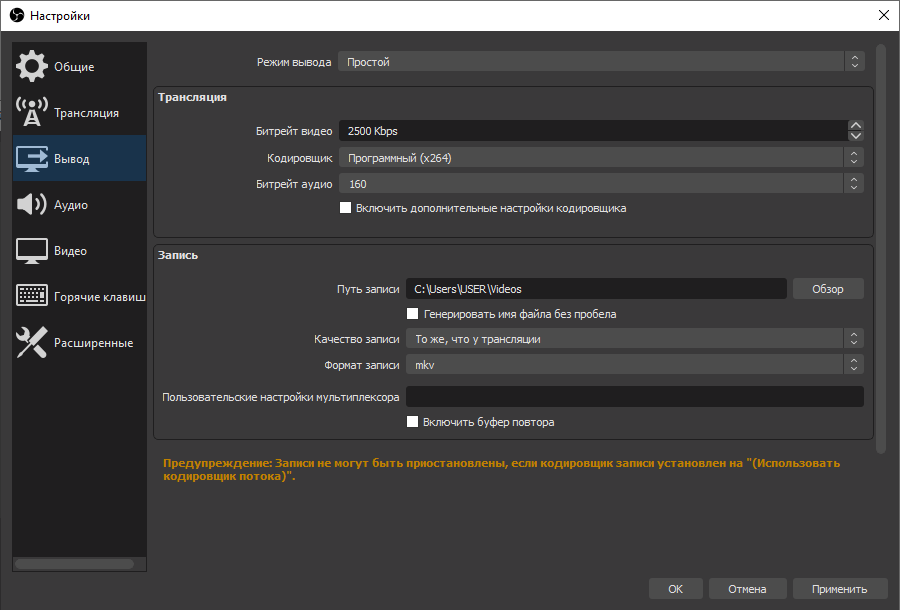900x610 pixels.
Task: Click the Применить button
Action: click(839, 589)
